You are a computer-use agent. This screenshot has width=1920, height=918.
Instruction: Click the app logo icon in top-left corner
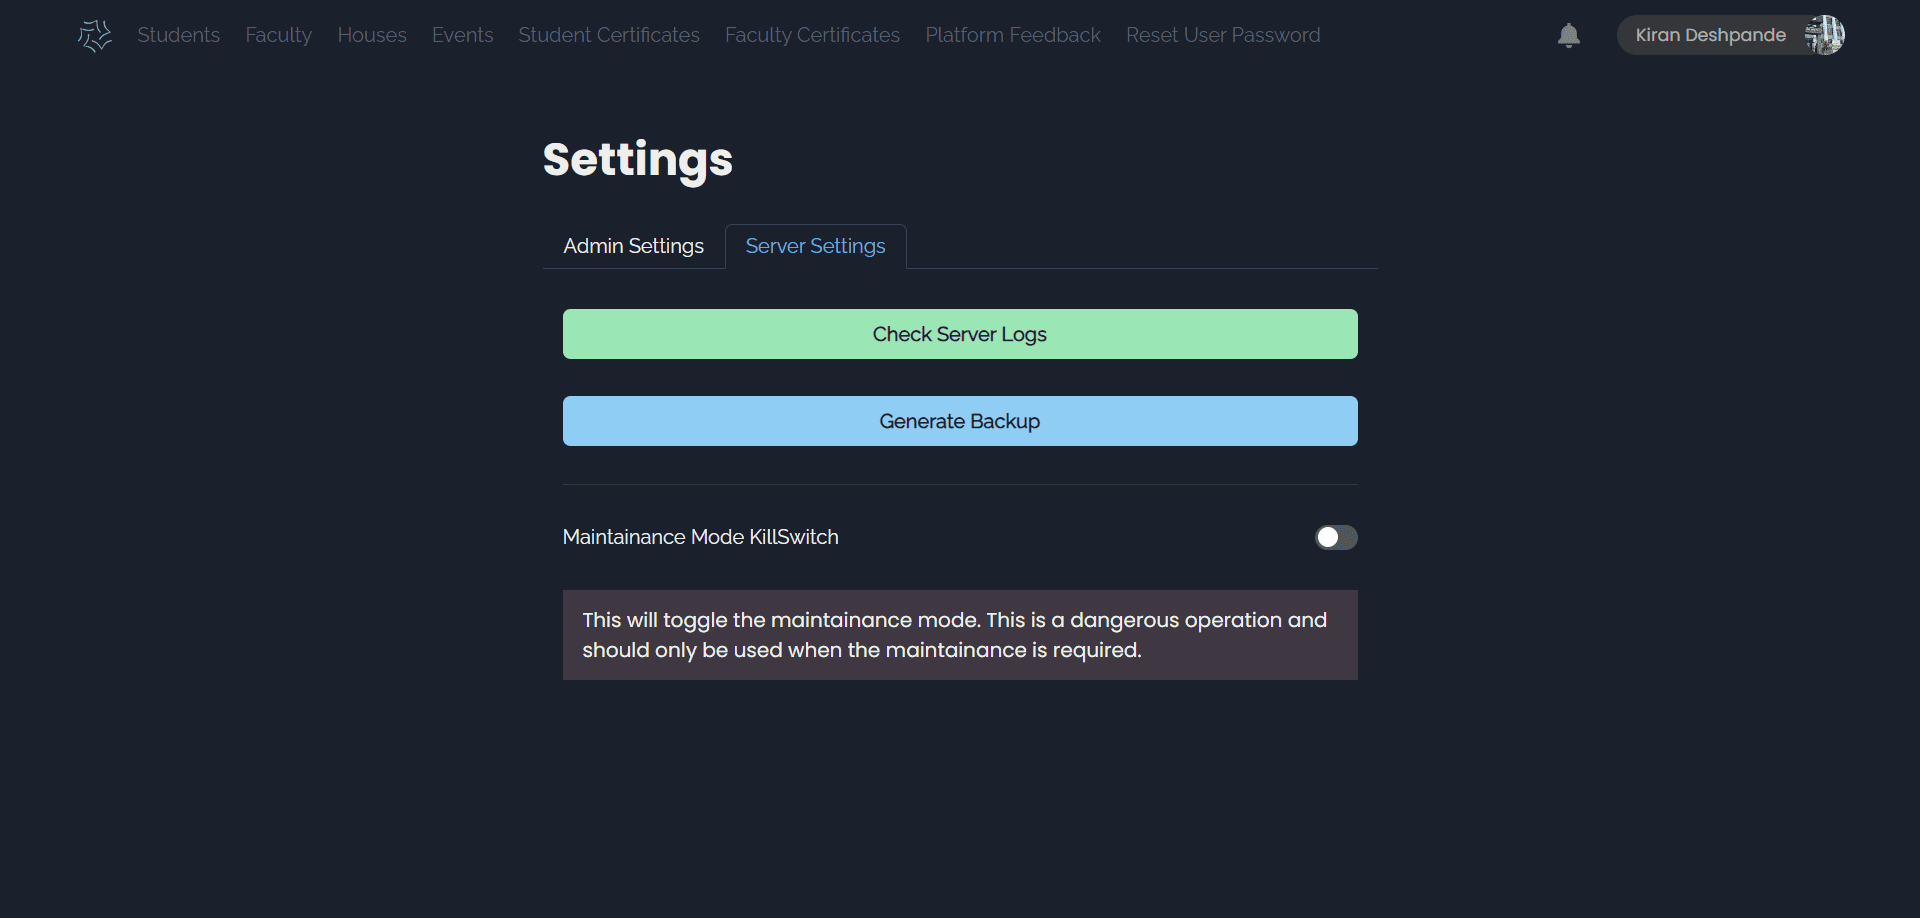(95, 35)
